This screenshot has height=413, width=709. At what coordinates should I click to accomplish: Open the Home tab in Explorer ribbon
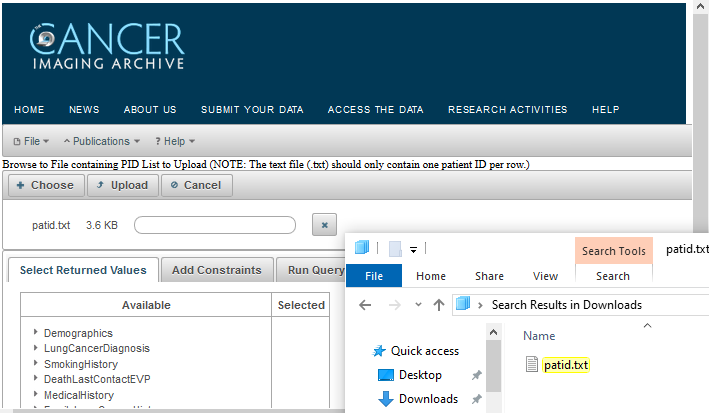pyautogui.click(x=431, y=276)
